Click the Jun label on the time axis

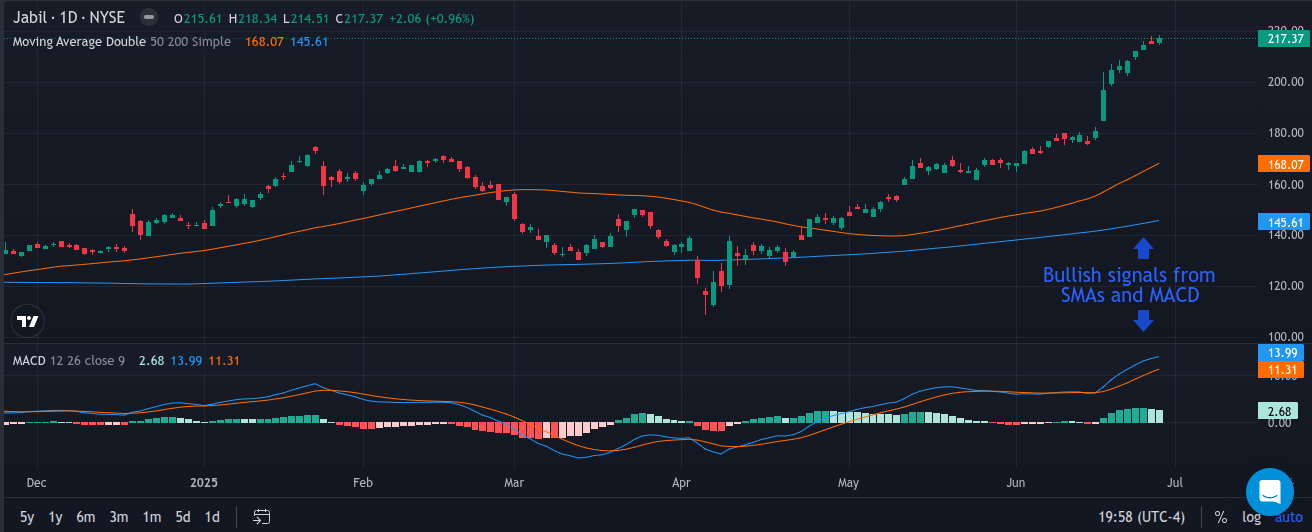click(x=1016, y=483)
